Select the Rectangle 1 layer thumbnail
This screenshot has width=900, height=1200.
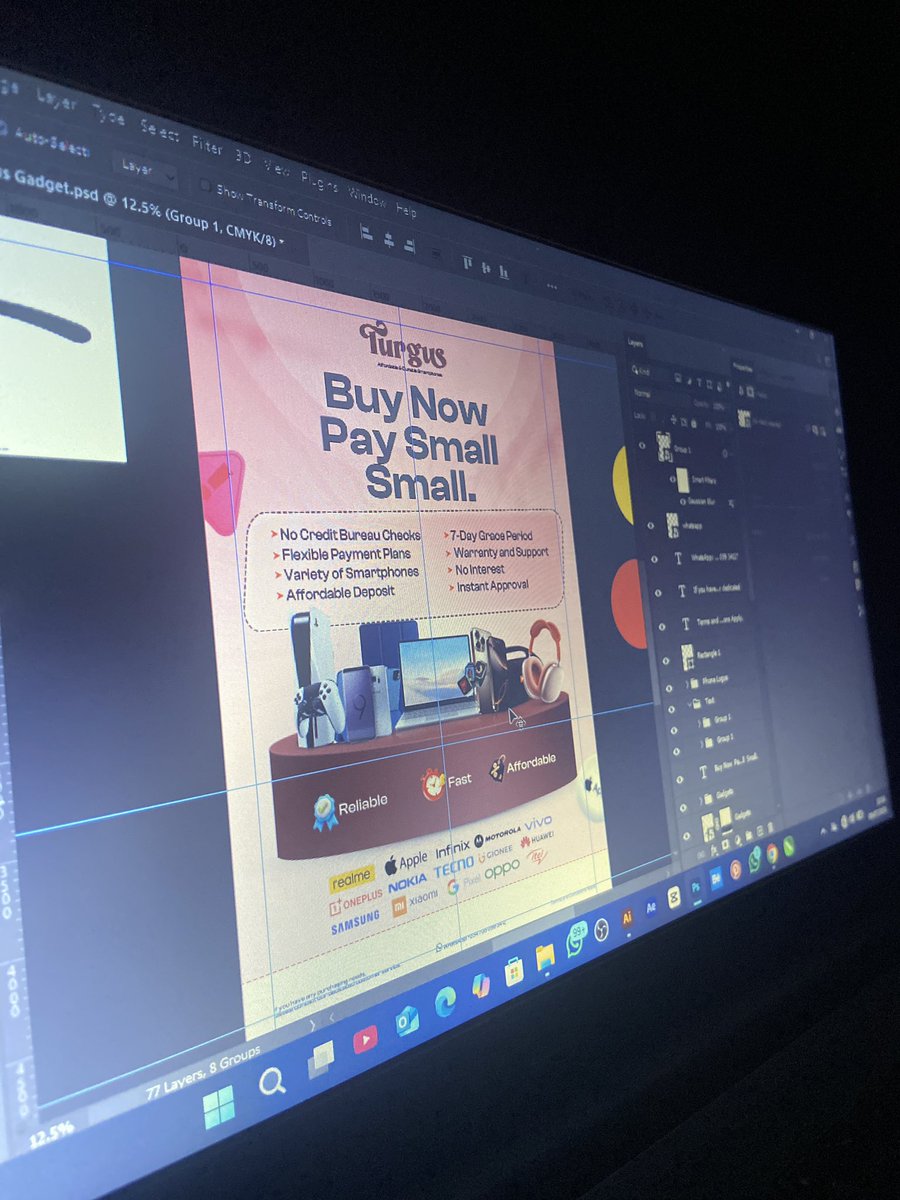688,657
